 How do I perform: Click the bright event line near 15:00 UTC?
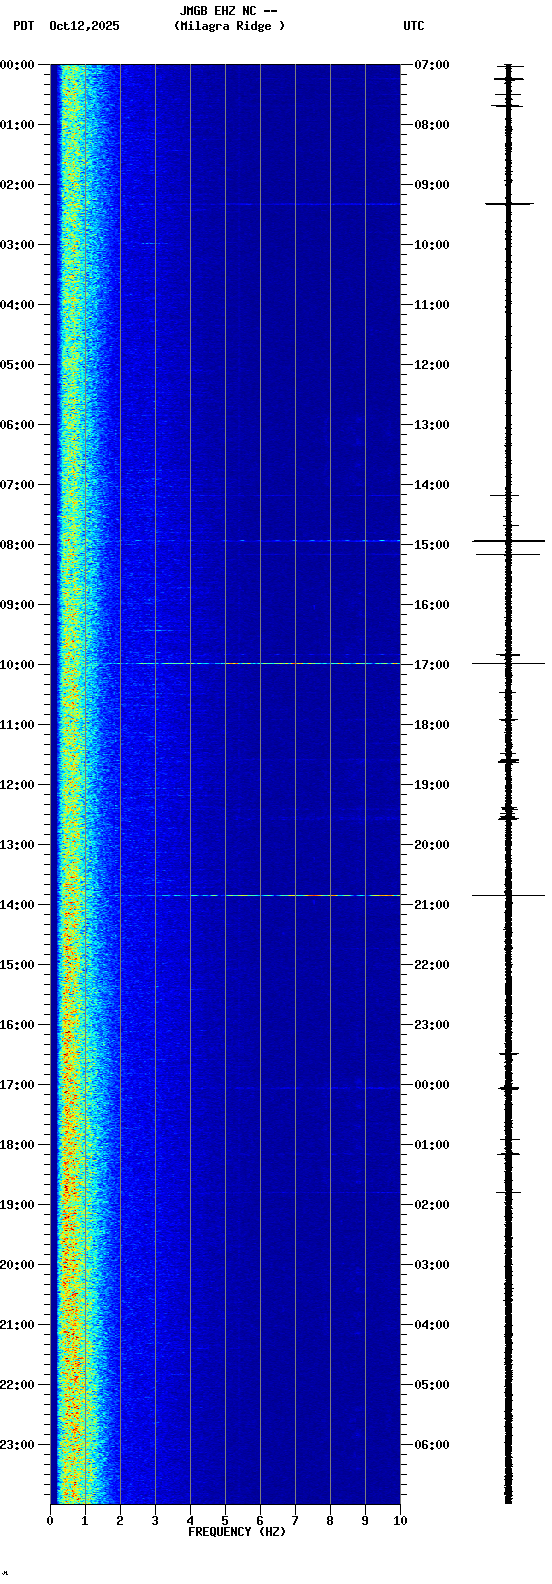[260, 540]
